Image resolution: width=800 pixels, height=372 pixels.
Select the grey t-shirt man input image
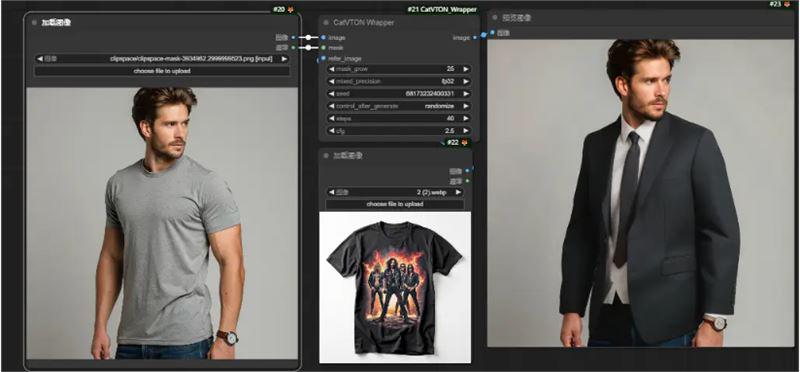[162, 223]
